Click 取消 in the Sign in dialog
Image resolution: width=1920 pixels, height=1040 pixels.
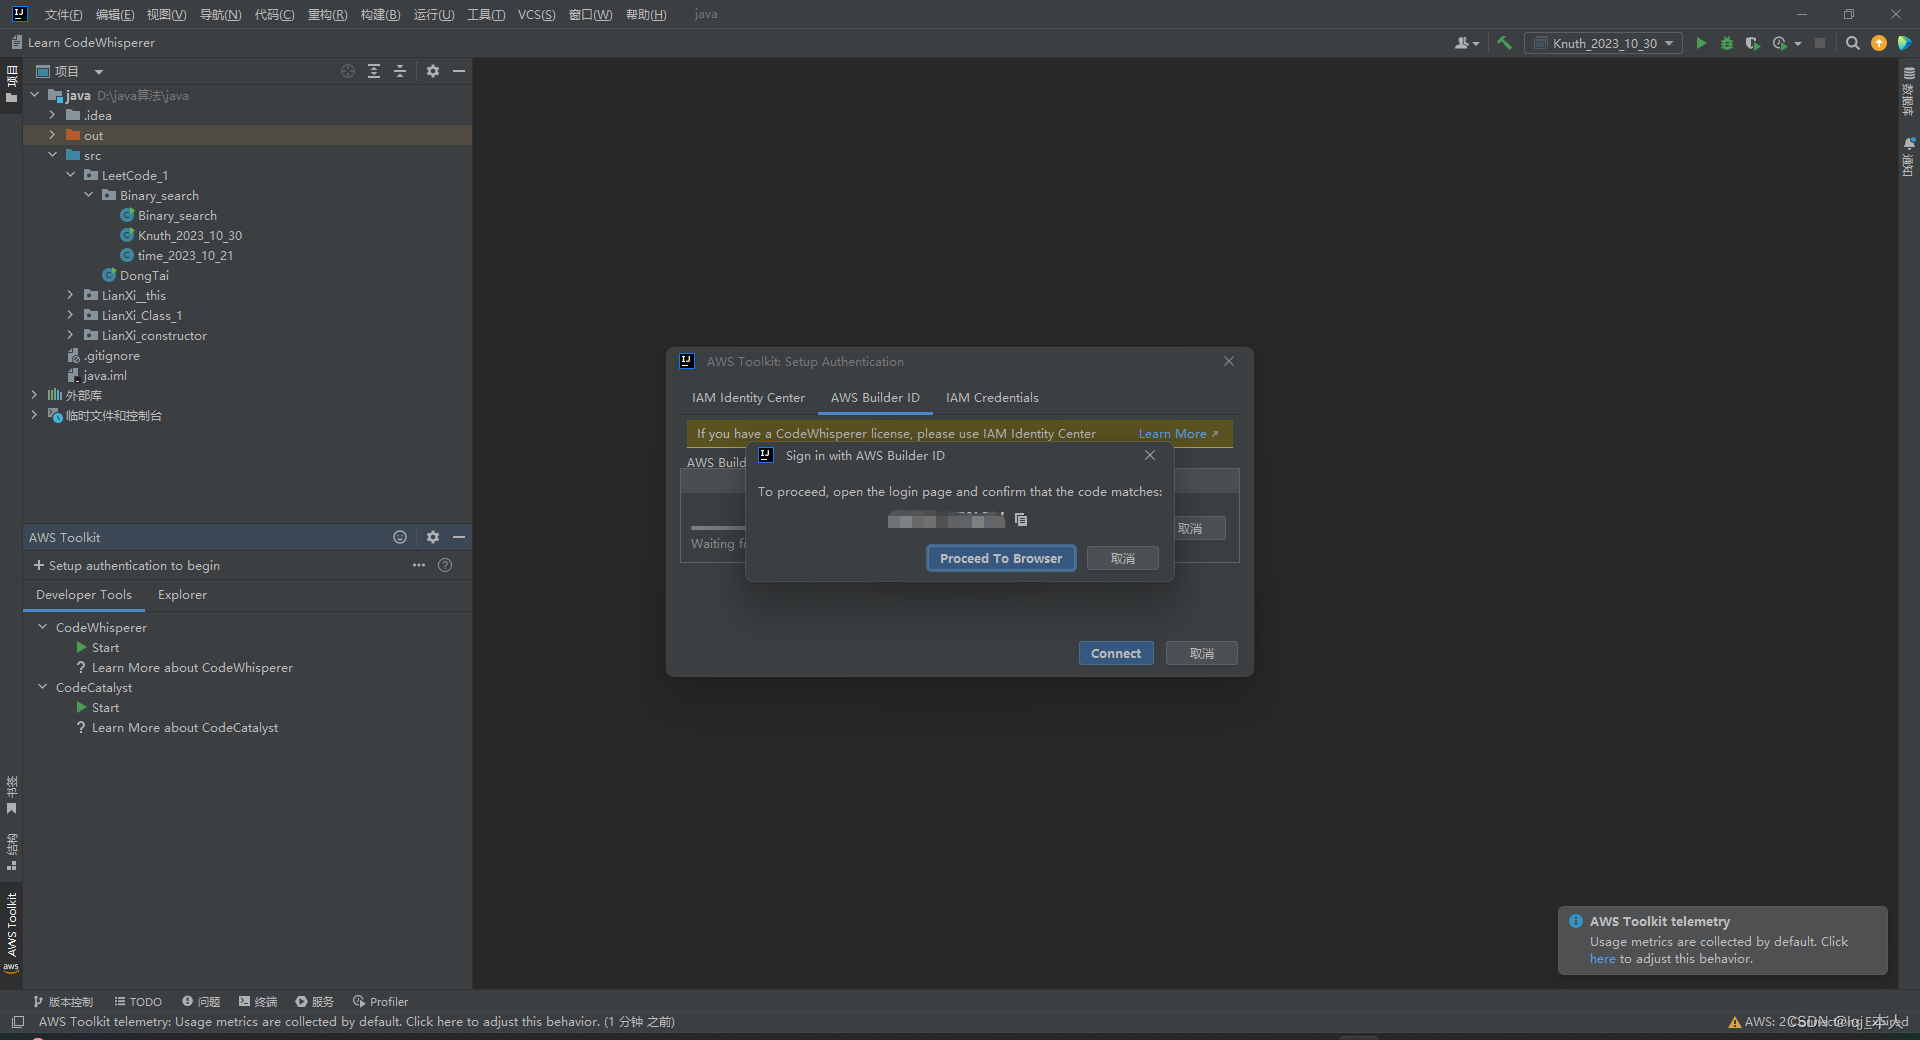(x=1122, y=558)
